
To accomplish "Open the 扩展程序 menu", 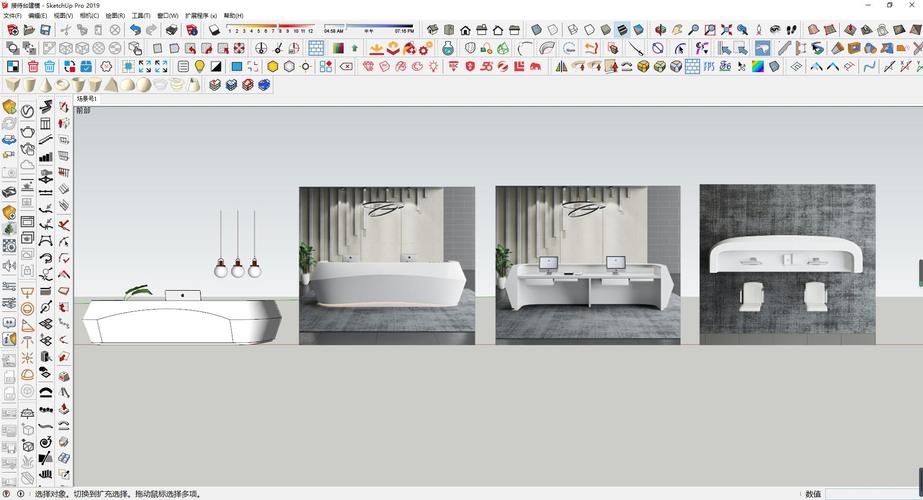I will (x=201, y=16).
